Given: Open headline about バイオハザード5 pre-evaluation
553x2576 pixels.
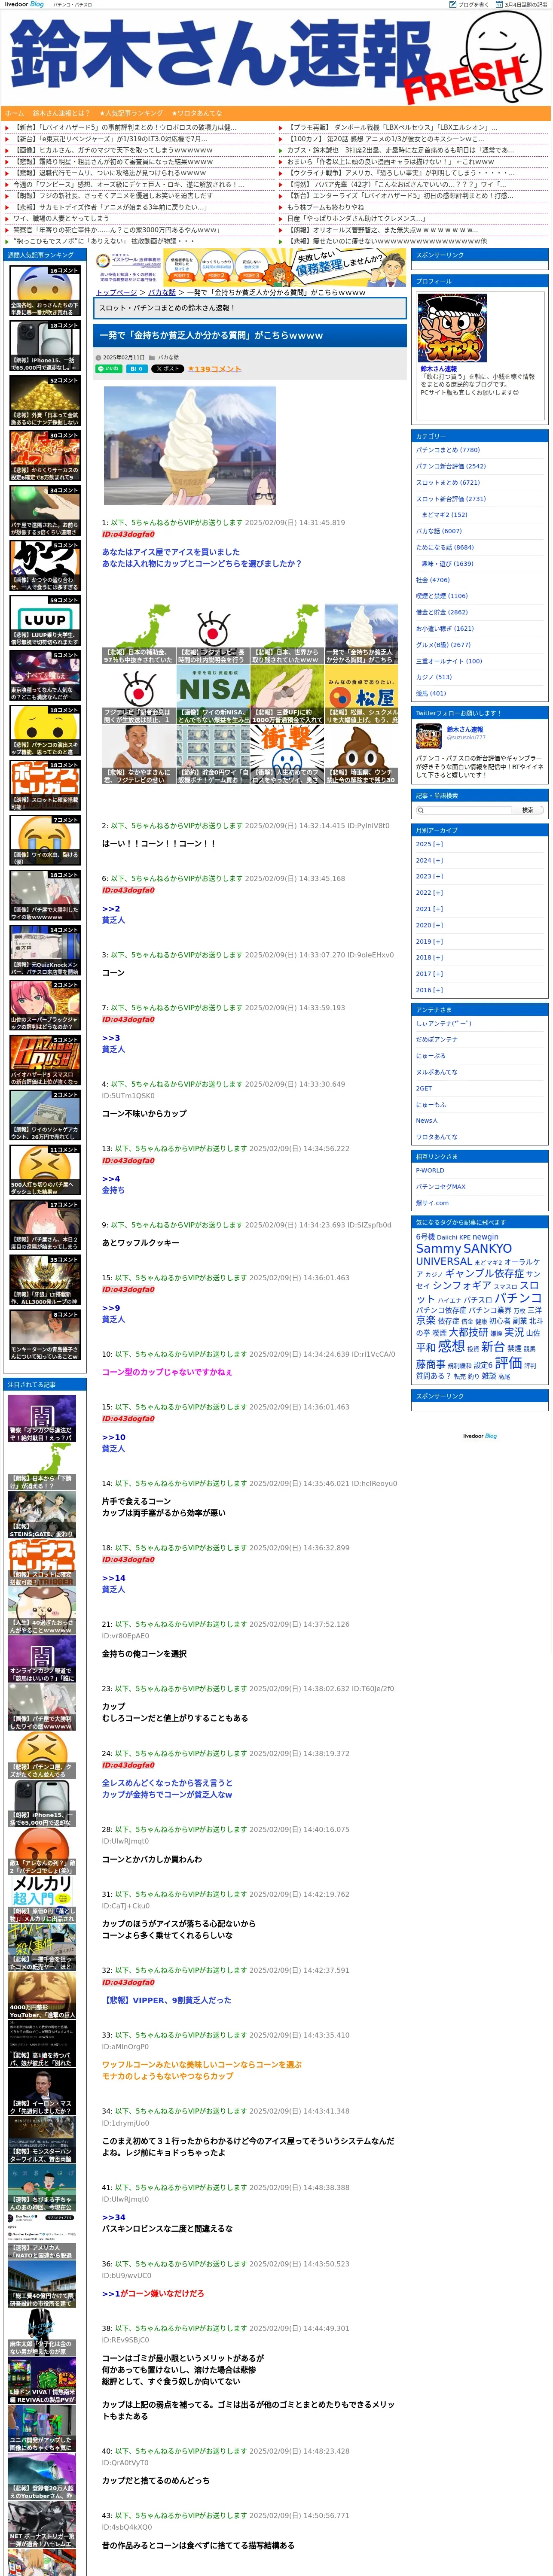Looking at the screenshot, I should click(x=125, y=128).
